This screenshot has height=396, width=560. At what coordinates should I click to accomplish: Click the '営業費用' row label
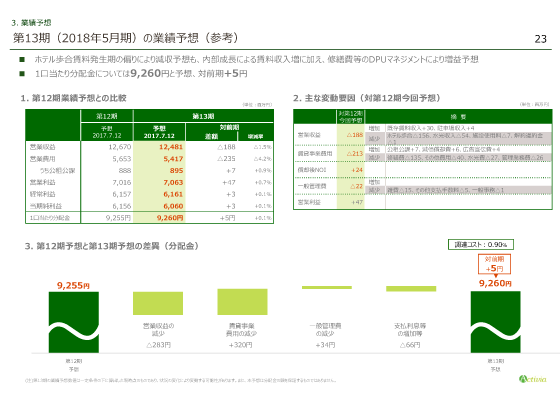click(x=42, y=159)
